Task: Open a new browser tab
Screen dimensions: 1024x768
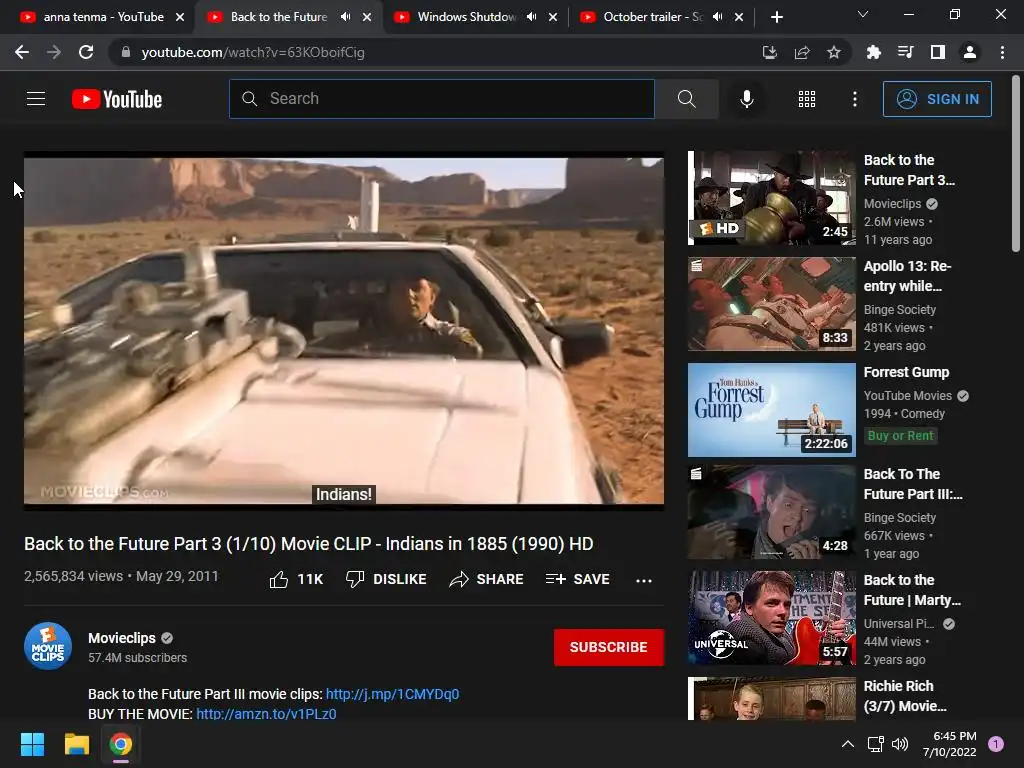Action: click(x=776, y=17)
